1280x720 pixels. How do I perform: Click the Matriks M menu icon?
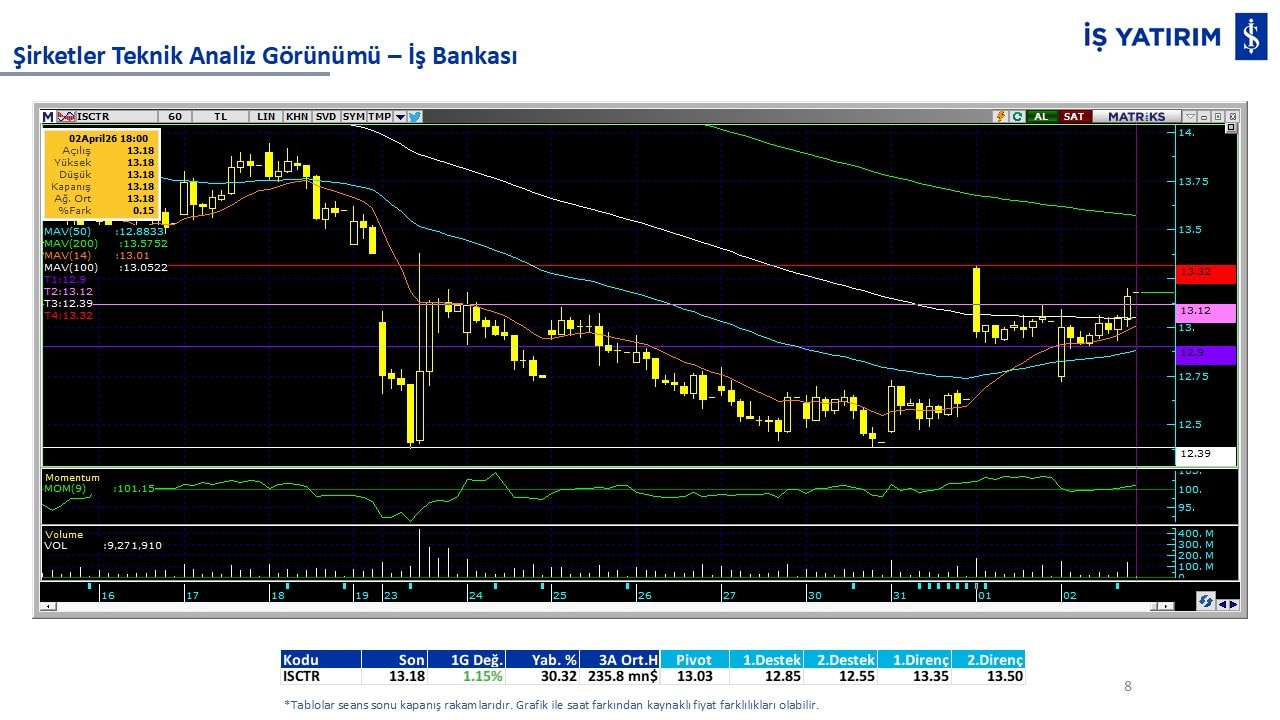47,117
